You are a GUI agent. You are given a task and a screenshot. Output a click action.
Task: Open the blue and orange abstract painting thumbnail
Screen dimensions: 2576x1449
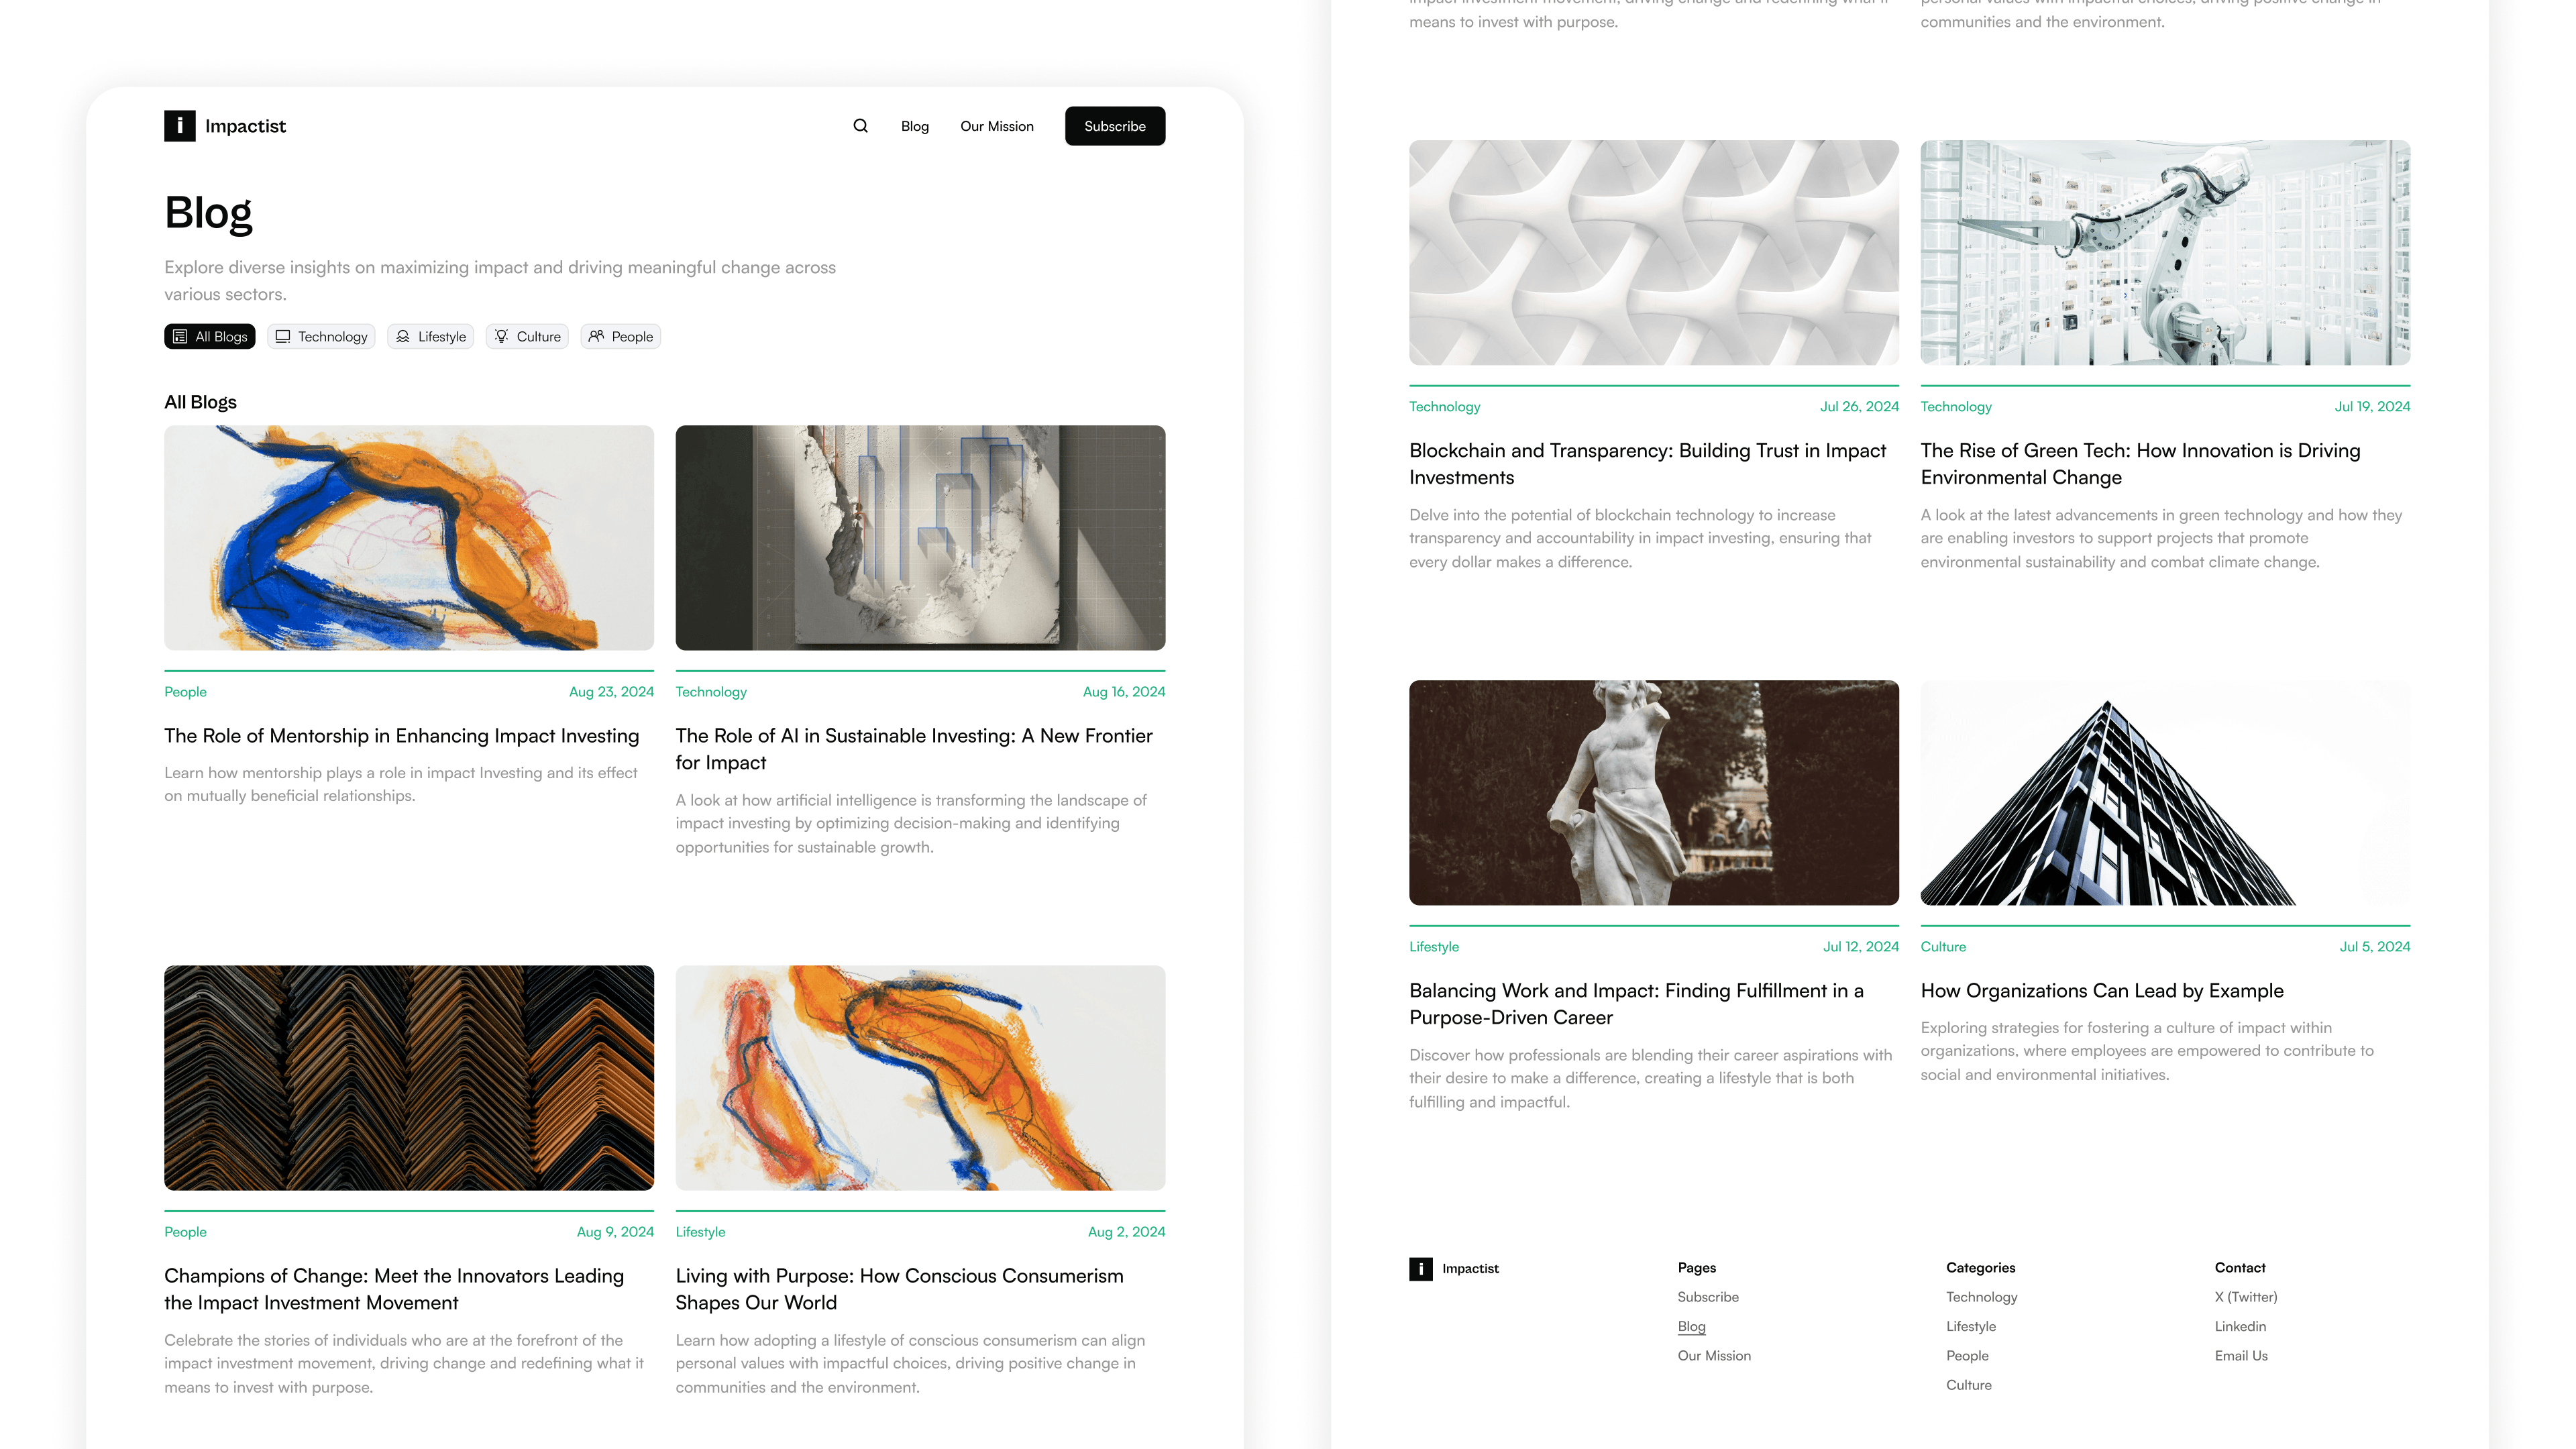point(409,538)
